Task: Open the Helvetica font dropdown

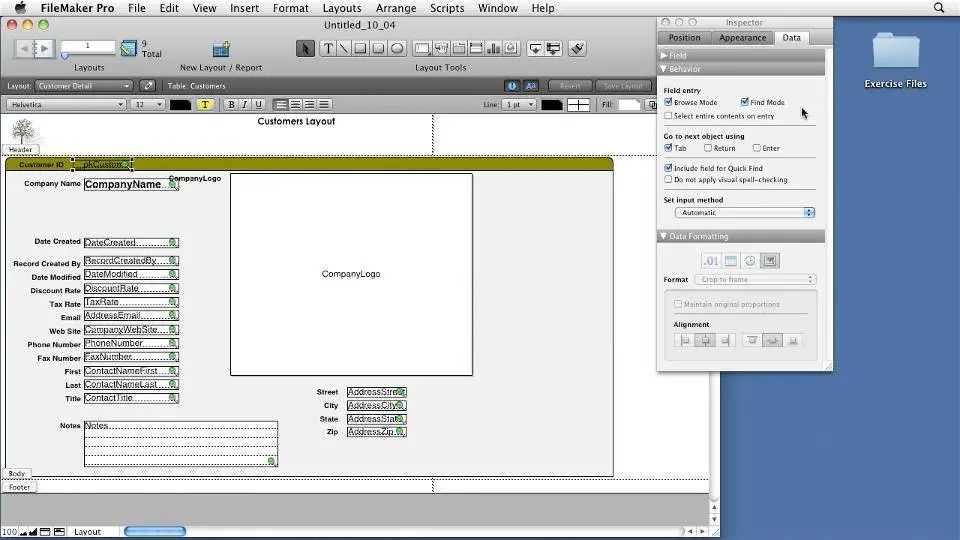Action: pos(66,105)
